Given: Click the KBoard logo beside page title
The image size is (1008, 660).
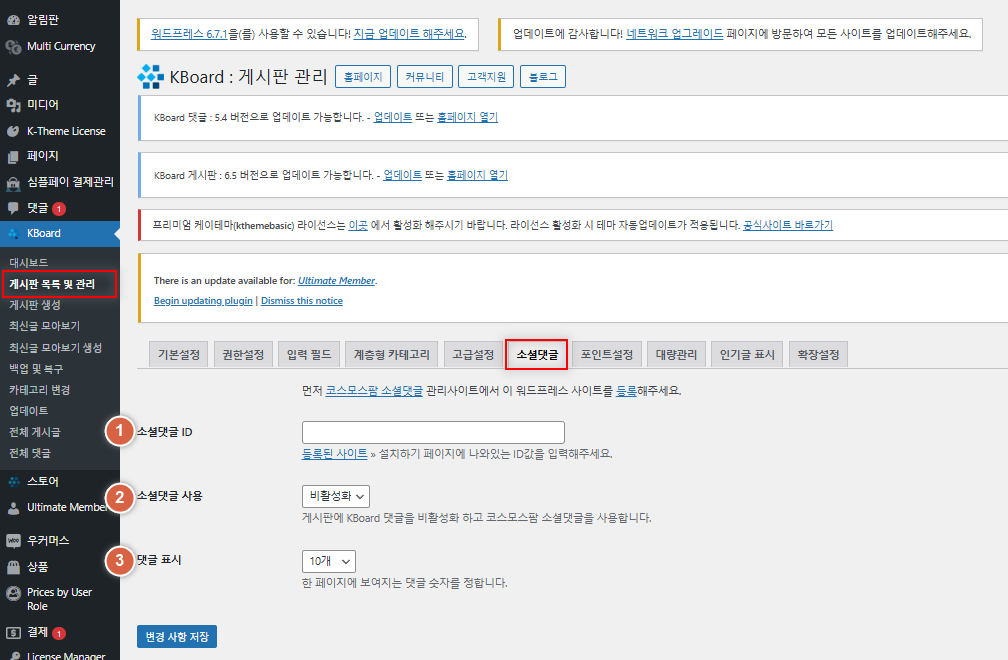Looking at the screenshot, I should 150,76.
